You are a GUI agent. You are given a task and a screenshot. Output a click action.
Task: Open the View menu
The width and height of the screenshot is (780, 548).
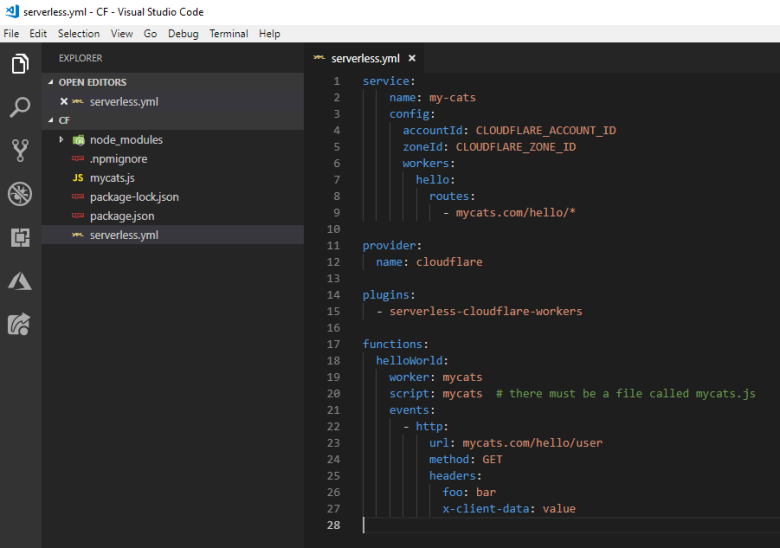pos(121,33)
